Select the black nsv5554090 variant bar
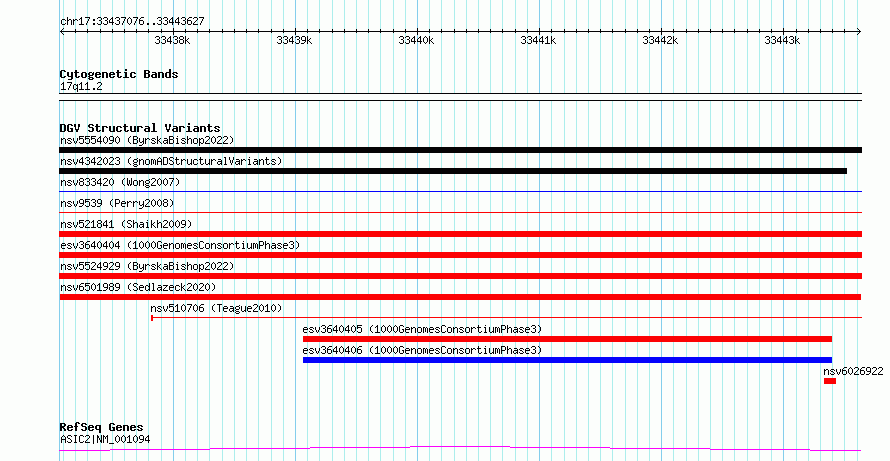890x461 pixels. tap(460, 150)
